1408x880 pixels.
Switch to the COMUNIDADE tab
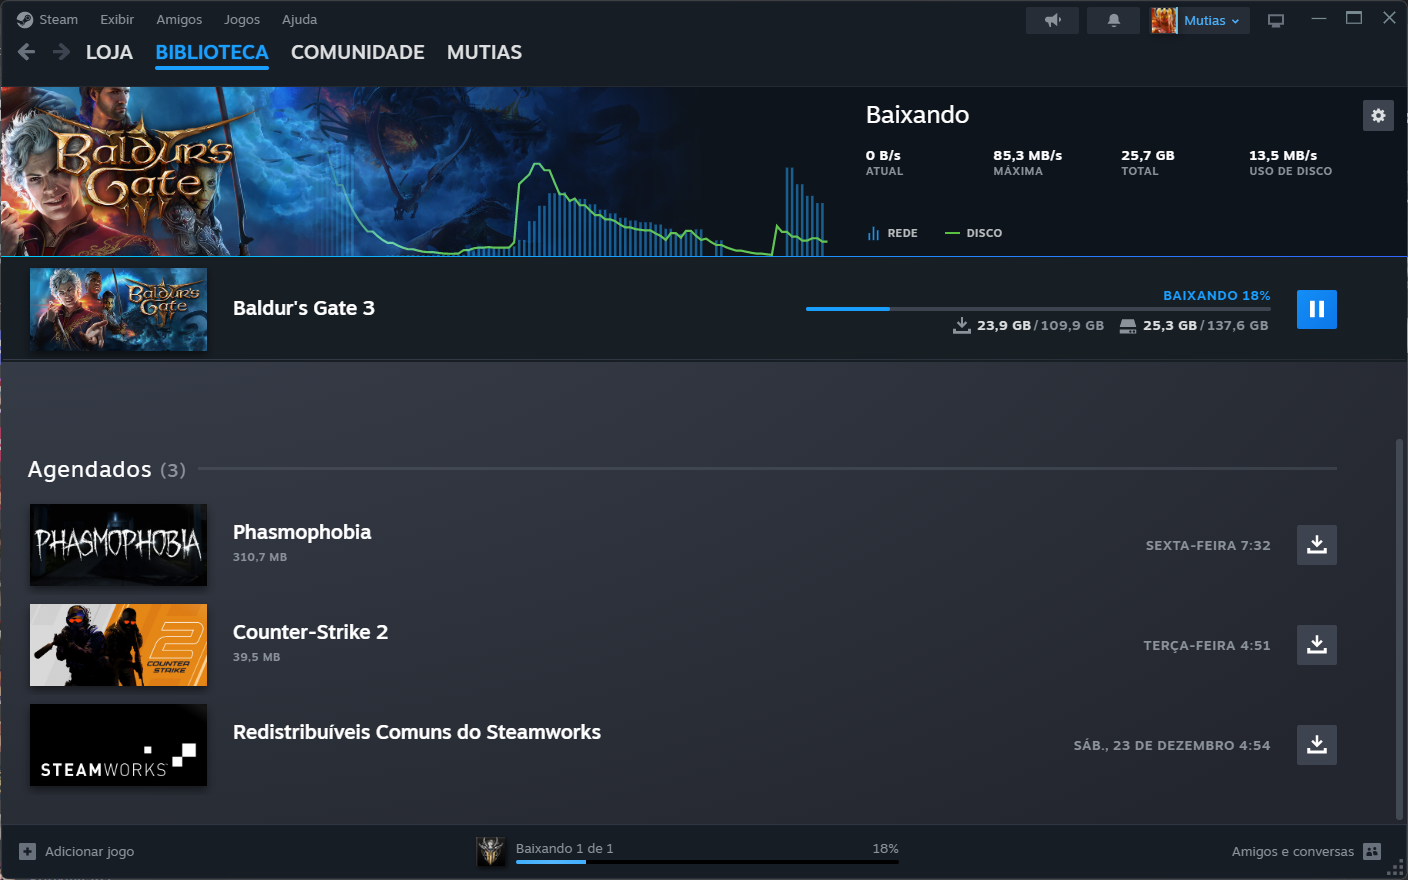pyautogui.click(x=358, y=52)
